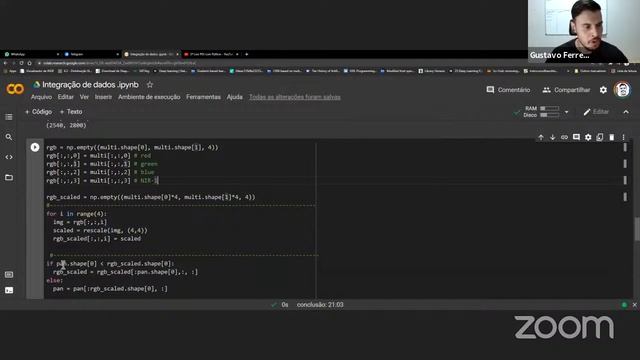Open the Inserir menu
This screenshot has height=360, width=640.
tap(103, 97)
